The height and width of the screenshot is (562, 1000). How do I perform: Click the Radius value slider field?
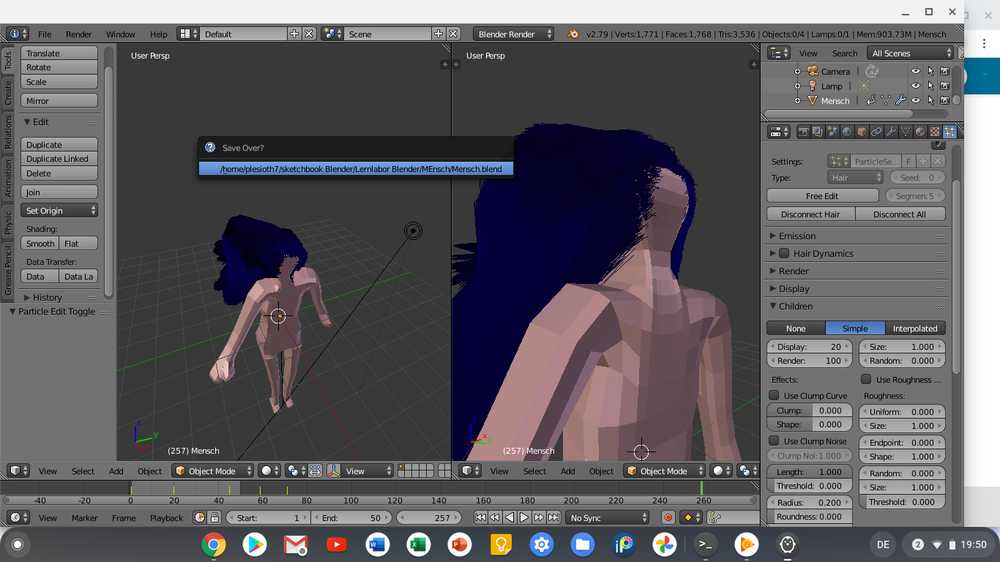[810, 503]
